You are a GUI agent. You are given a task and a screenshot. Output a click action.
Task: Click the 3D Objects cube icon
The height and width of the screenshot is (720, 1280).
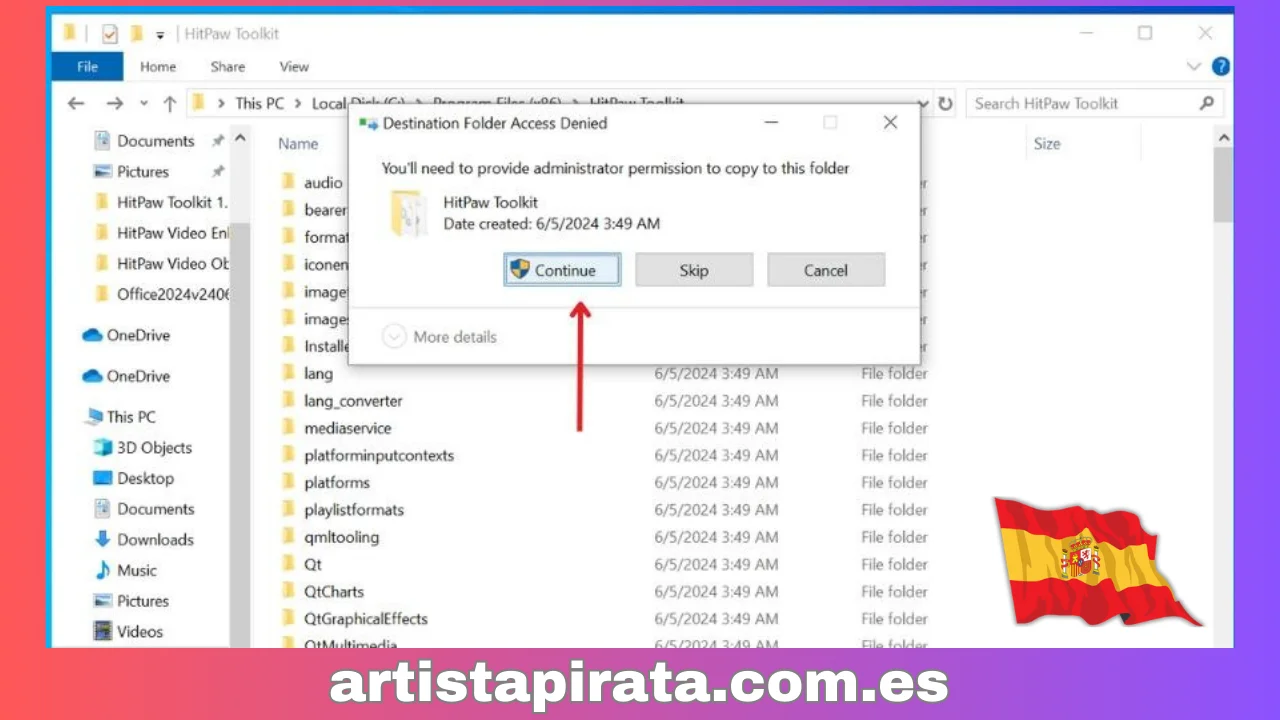click(x=102, y=448)
